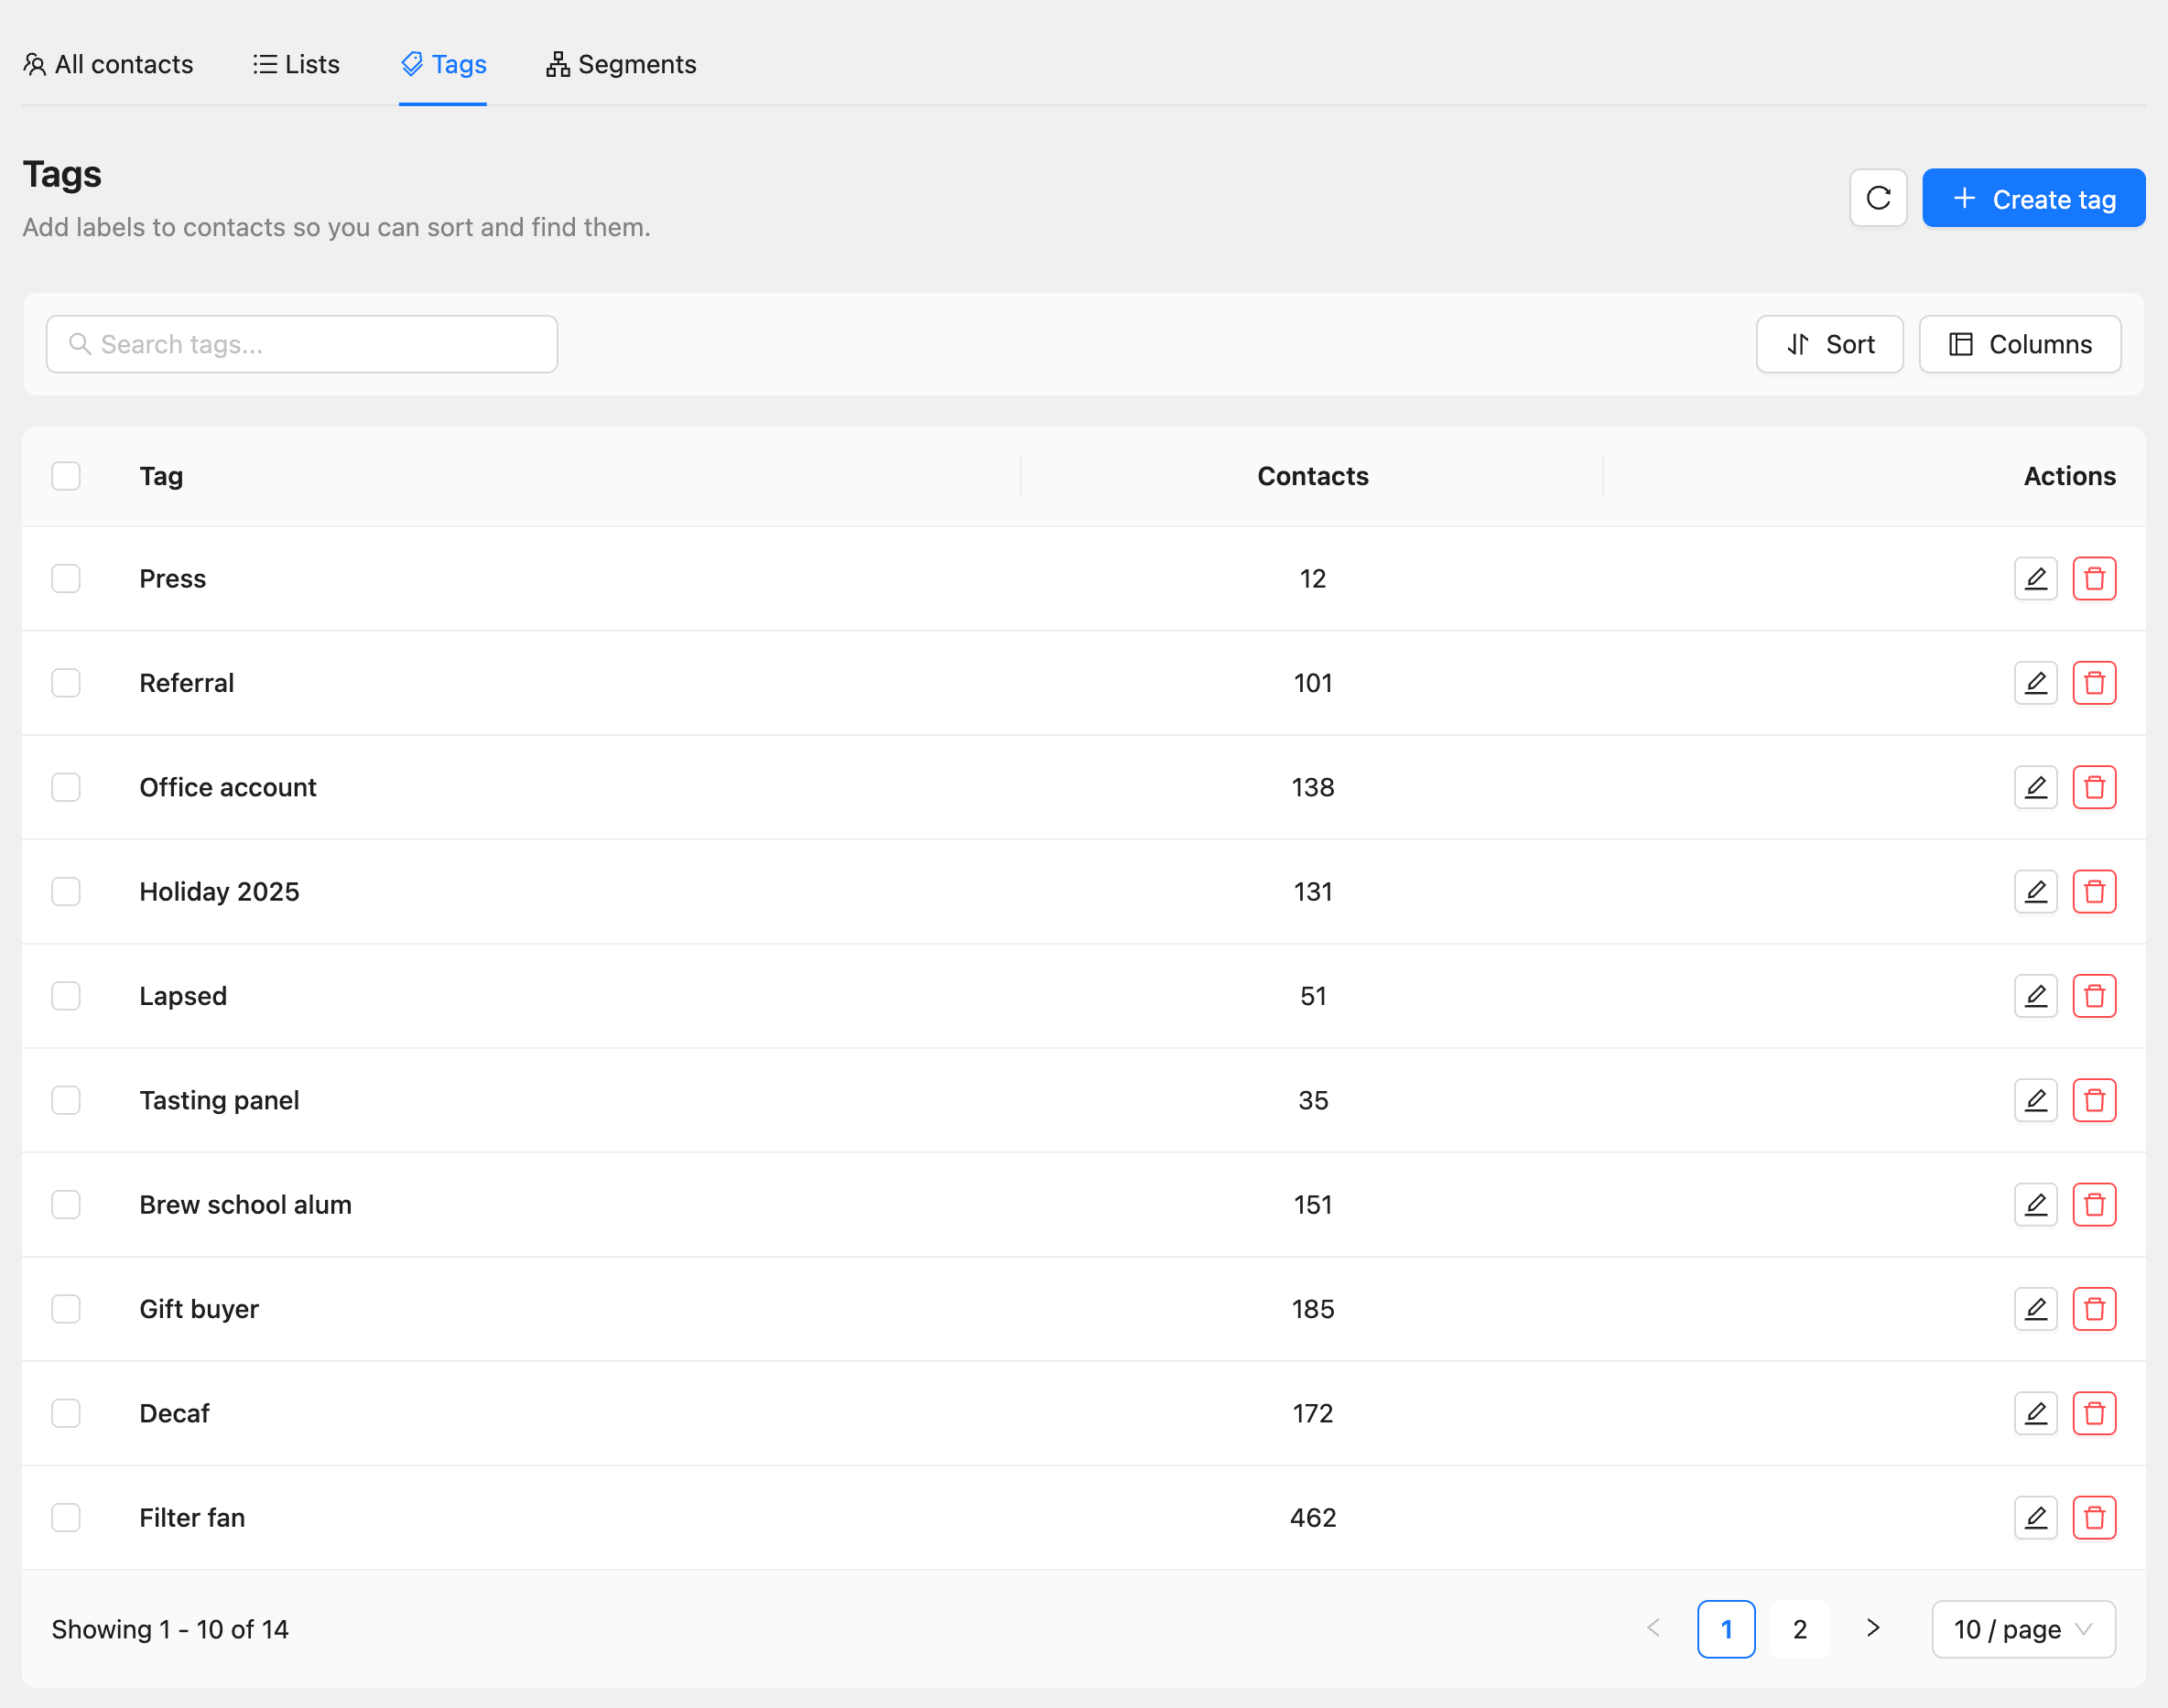Delete the Press tag
Screen dimensions: 2168x1708
2094,579
